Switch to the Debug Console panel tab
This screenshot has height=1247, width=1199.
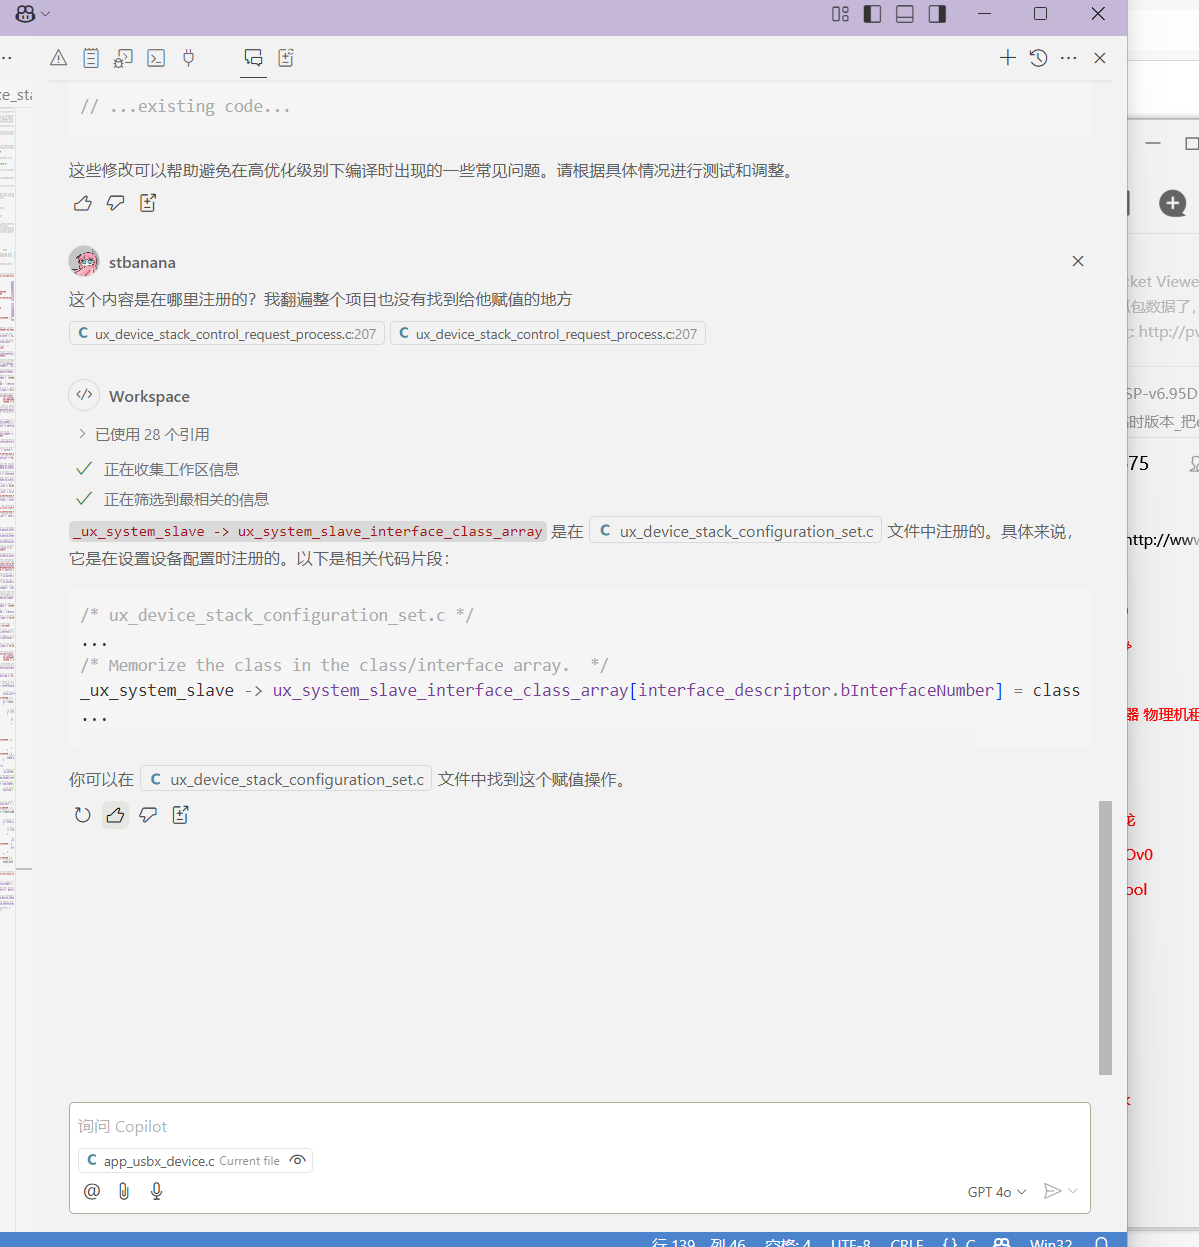tap(123, 58)
